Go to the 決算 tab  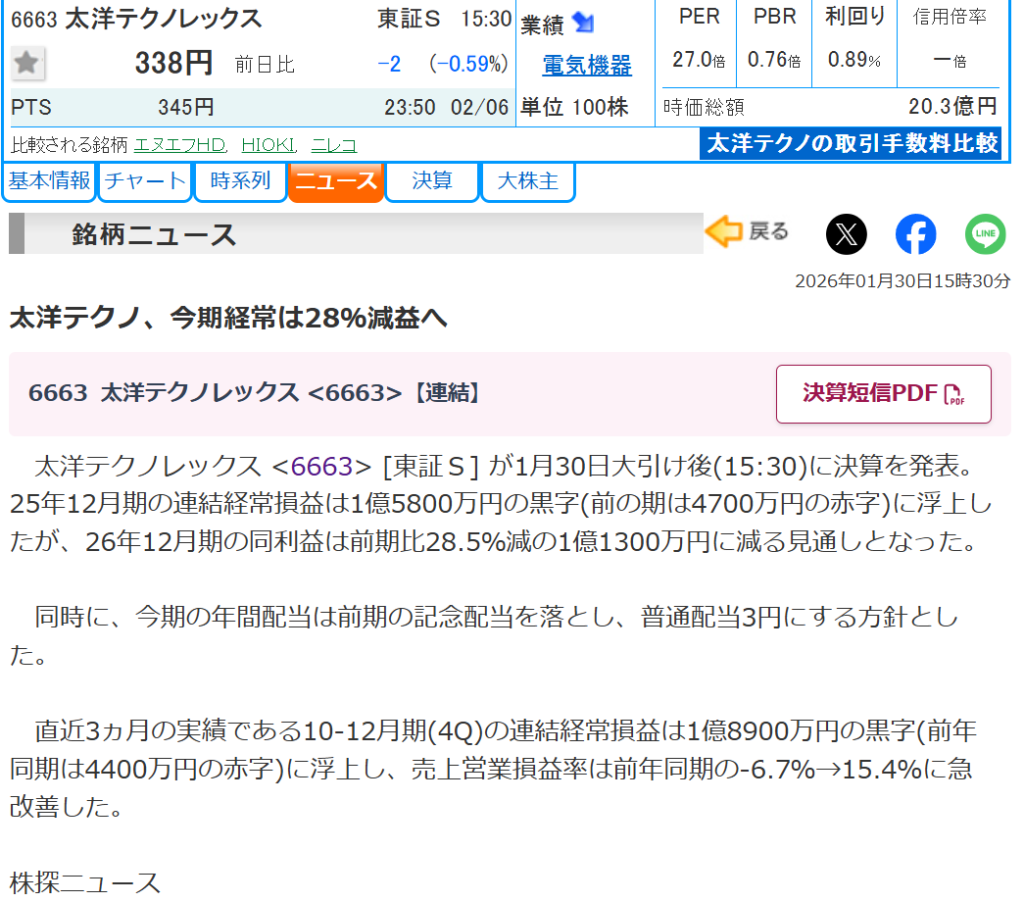coord(432,181)
